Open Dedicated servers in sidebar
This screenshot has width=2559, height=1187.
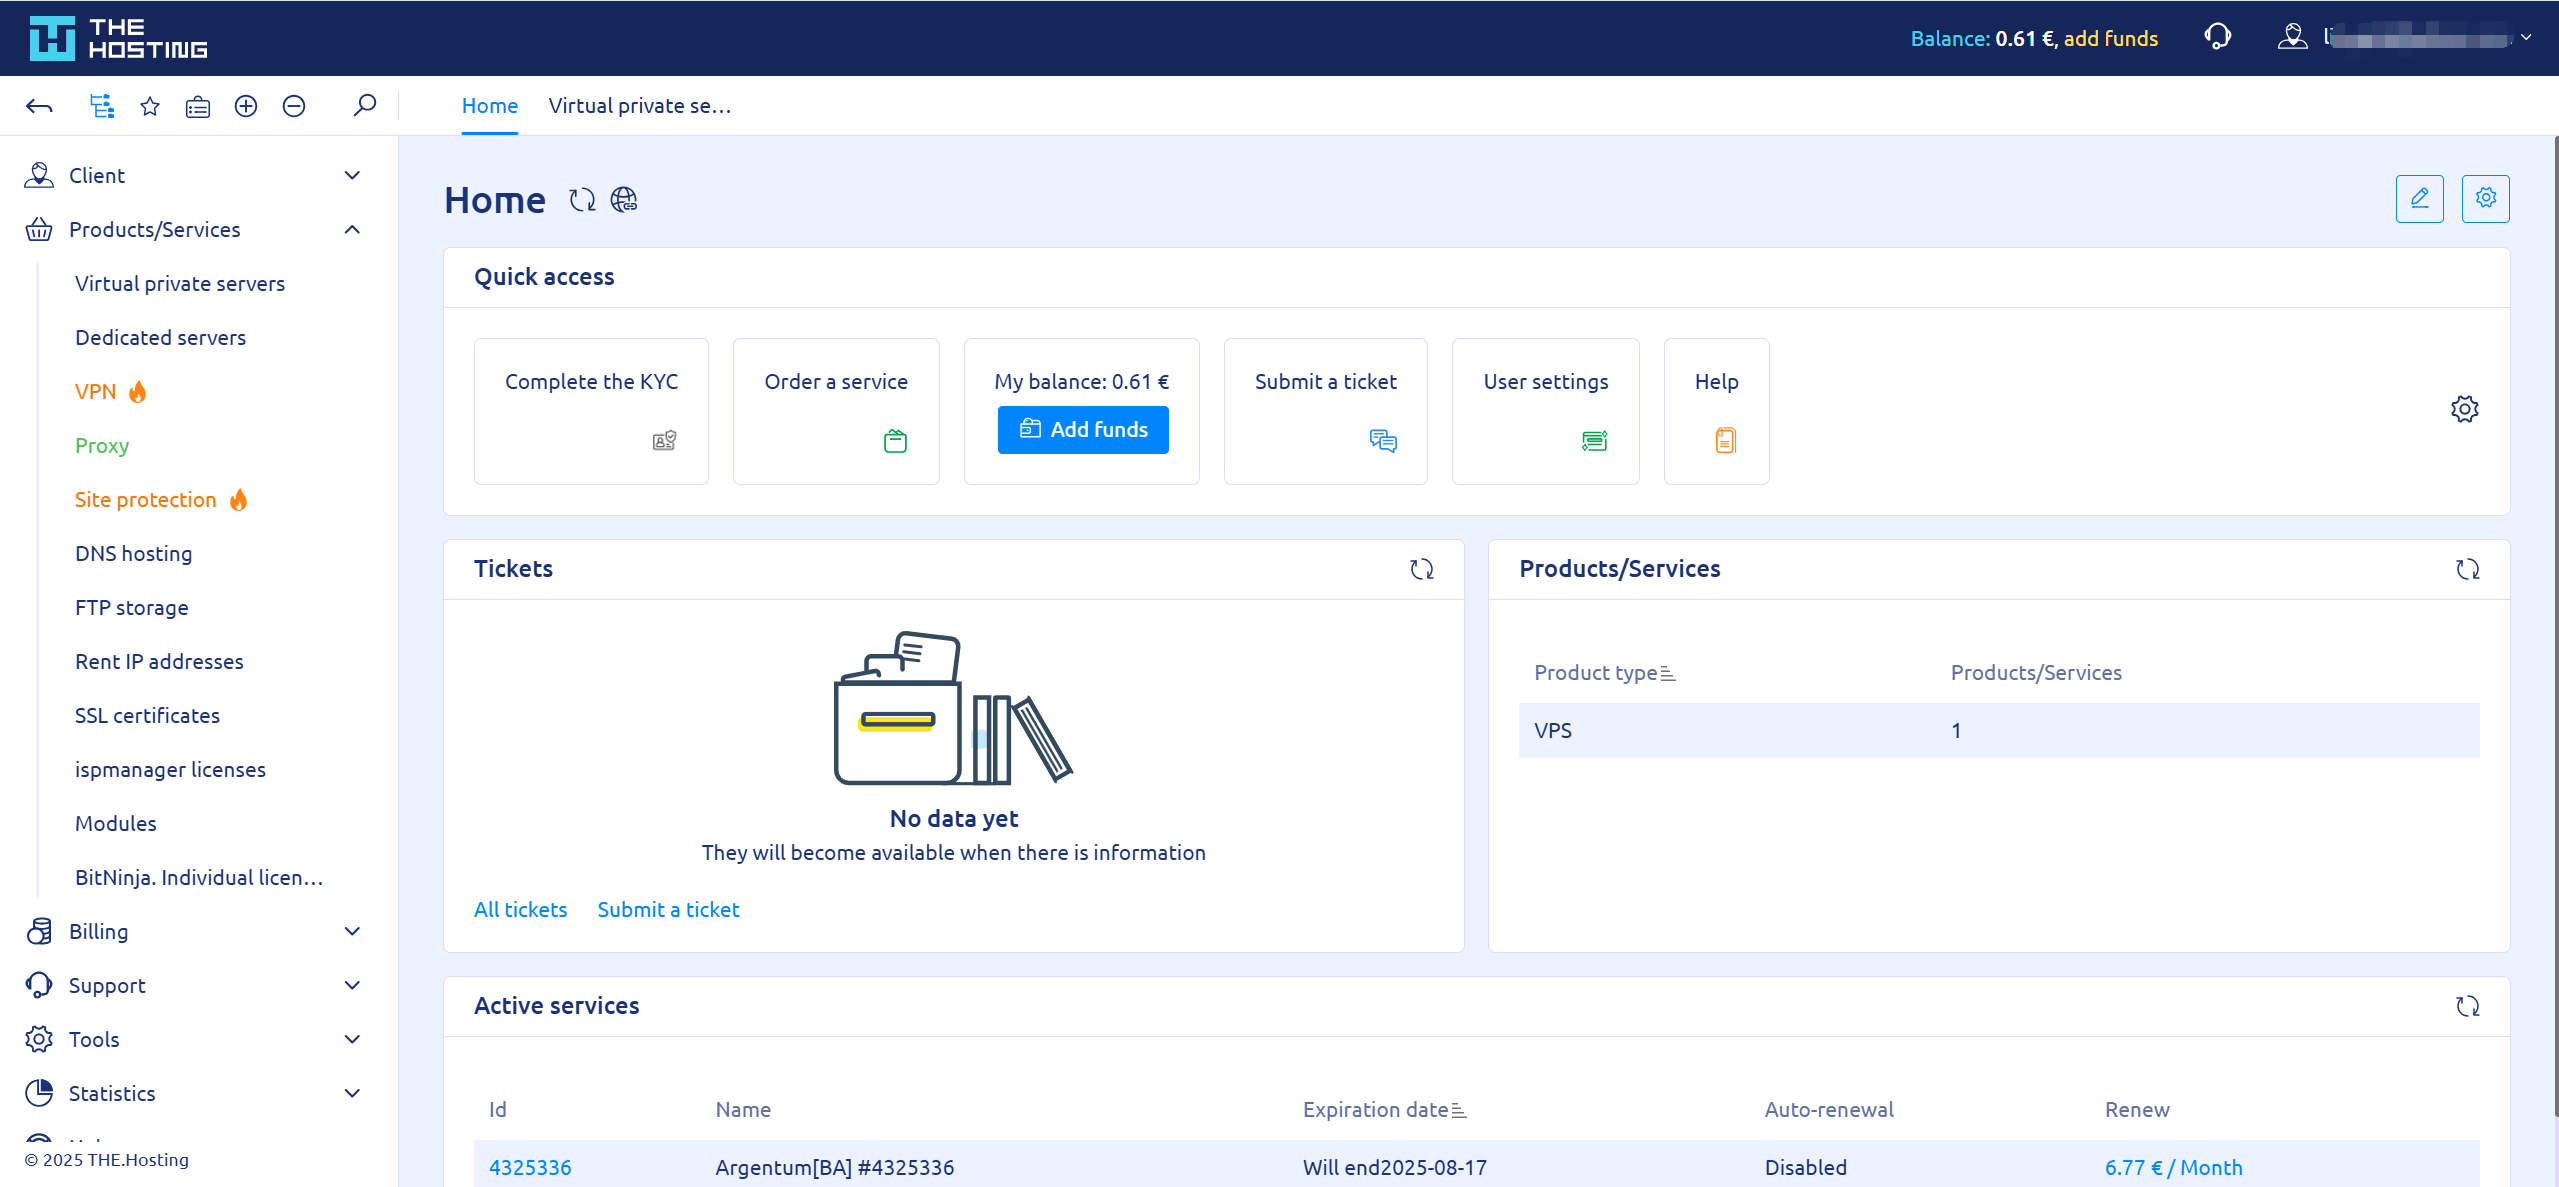[160, 338]
